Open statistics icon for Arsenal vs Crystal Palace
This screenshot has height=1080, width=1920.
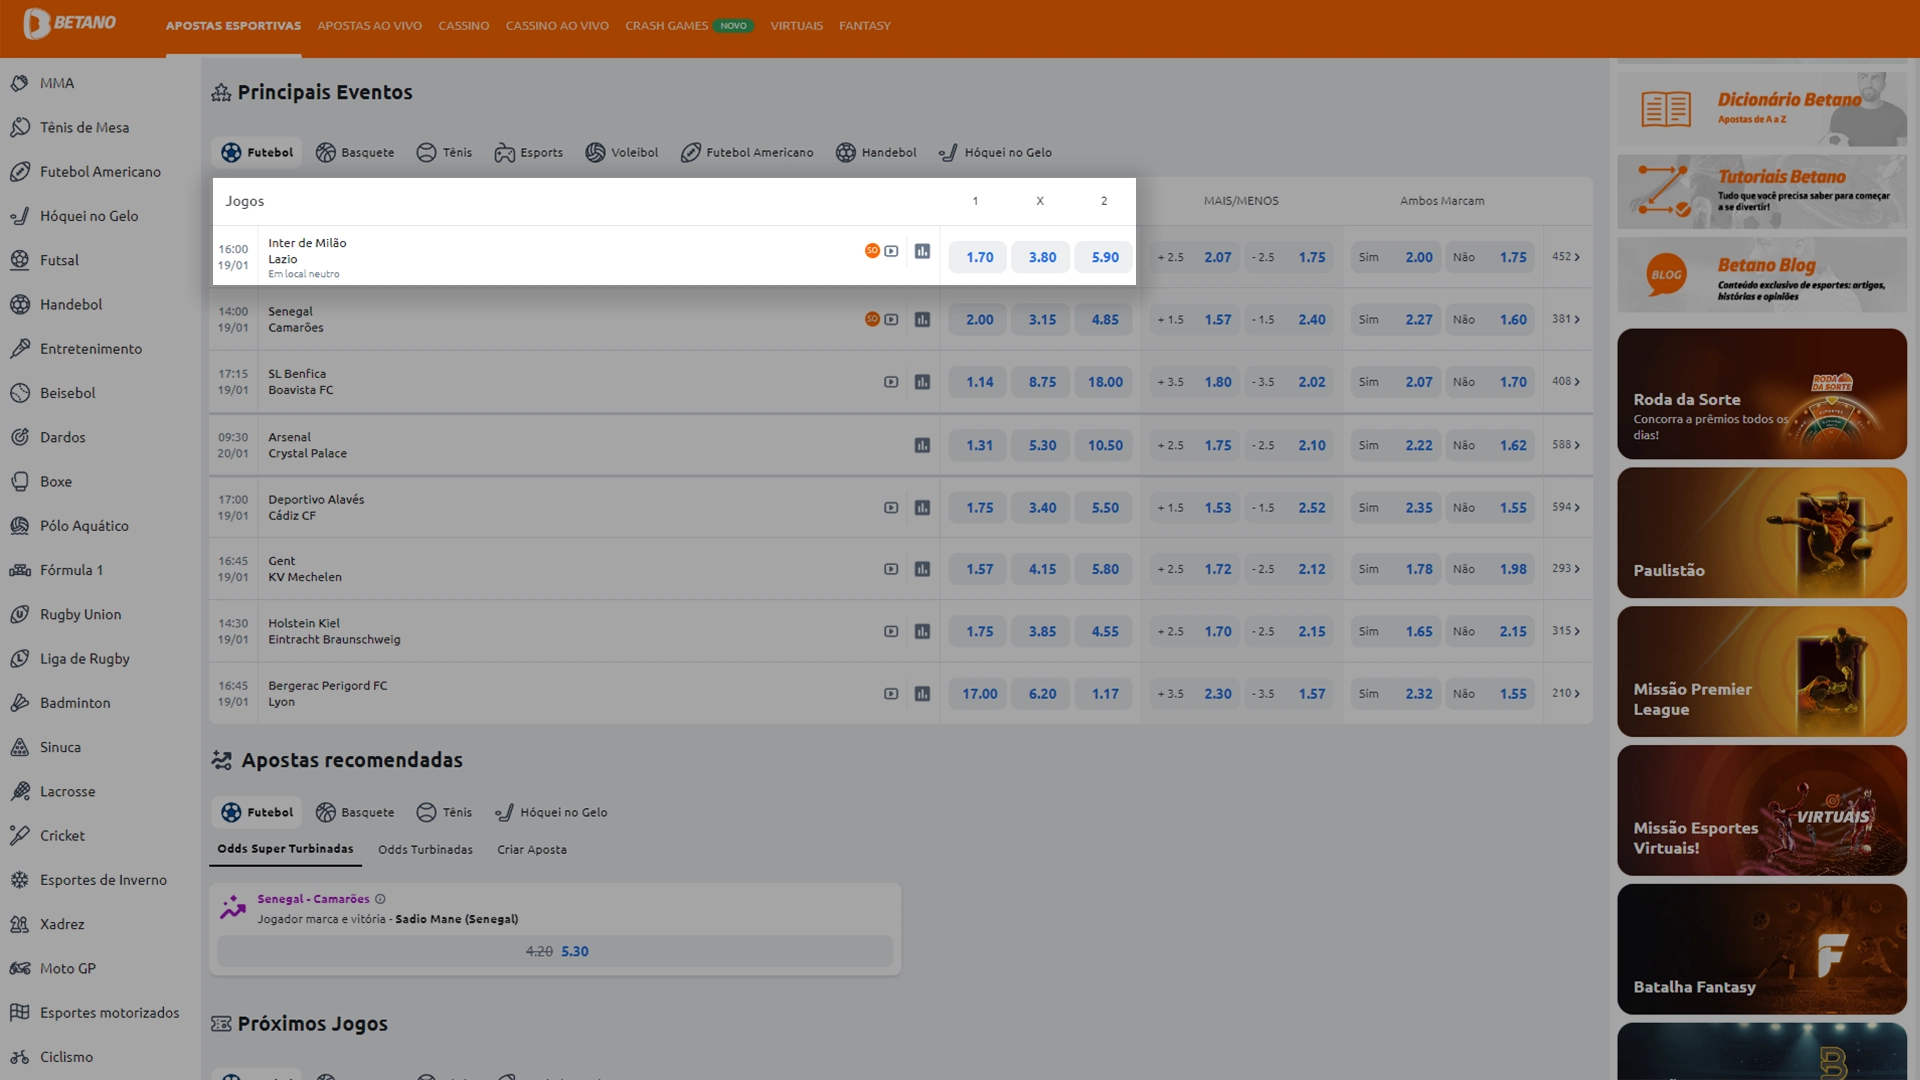coord(922,445)
